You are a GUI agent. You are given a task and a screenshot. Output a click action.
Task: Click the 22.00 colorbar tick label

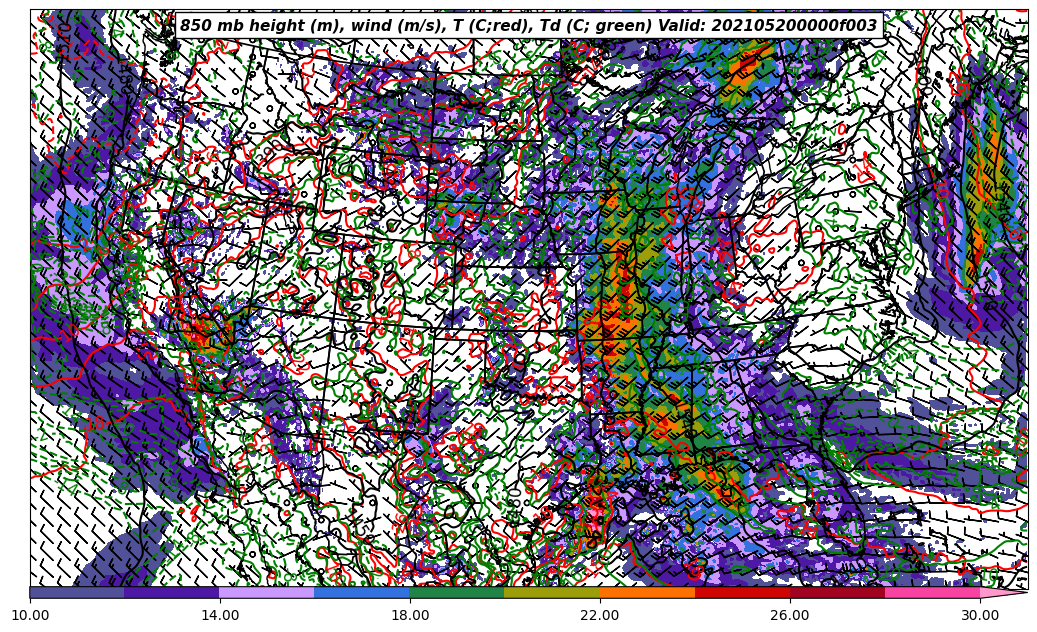coord(600,615)
